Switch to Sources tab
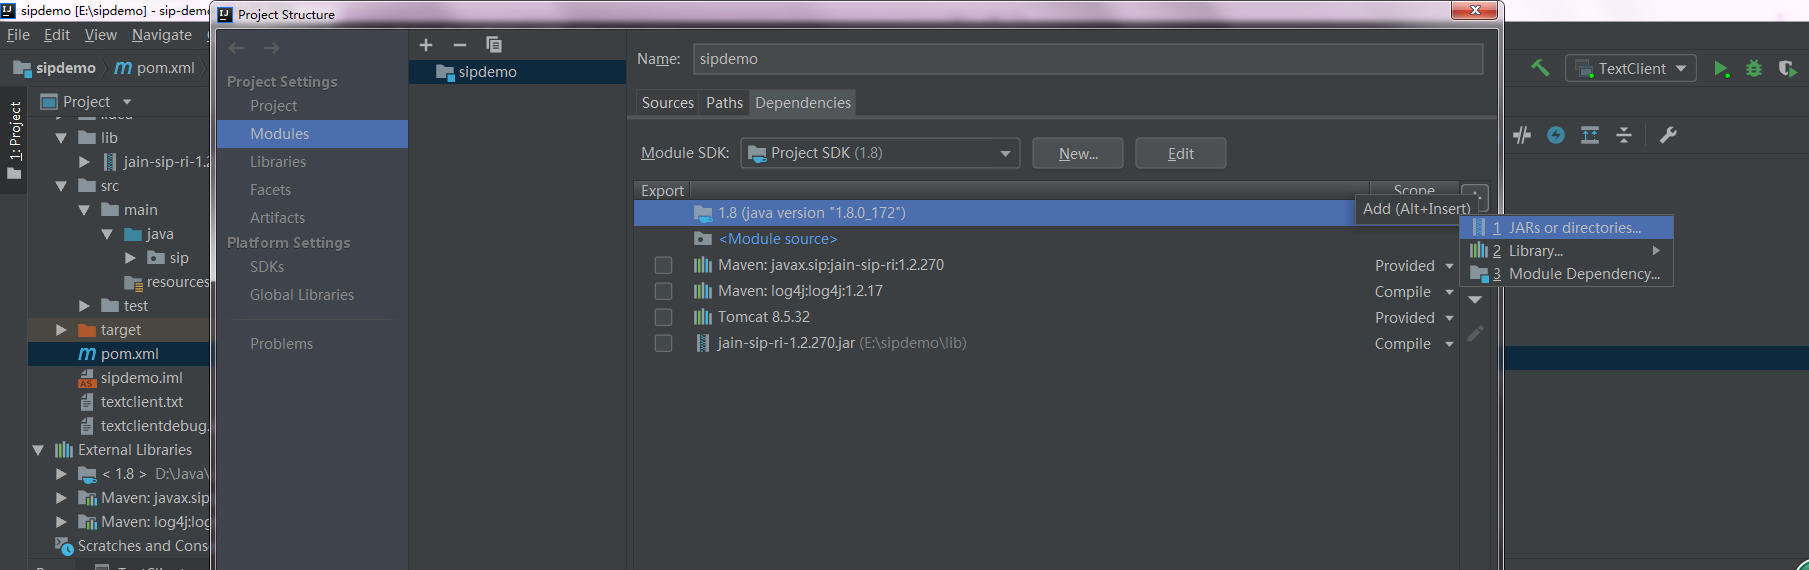The image size is (1809, 570). pos(667,102)
